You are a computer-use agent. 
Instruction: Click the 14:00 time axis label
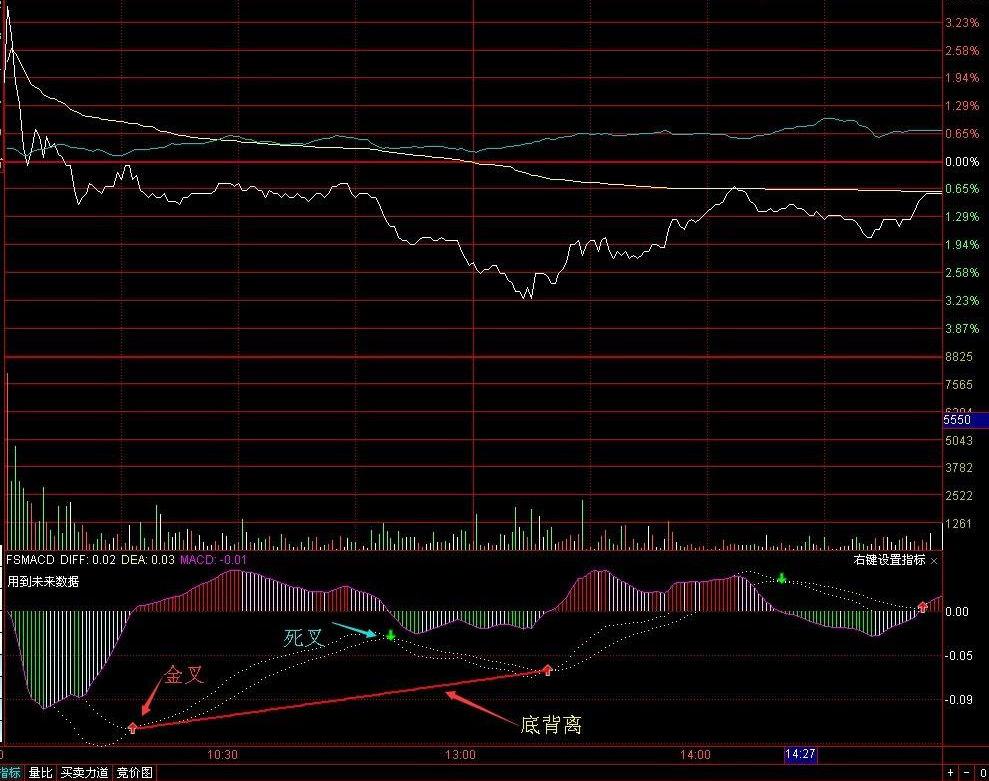tap(695, 755)
